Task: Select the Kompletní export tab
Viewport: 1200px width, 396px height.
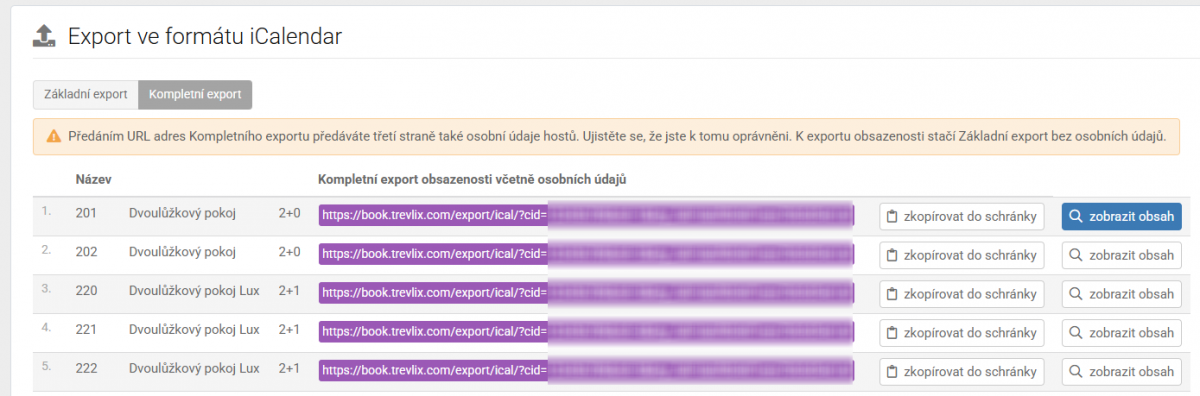Action: (195, 95)
